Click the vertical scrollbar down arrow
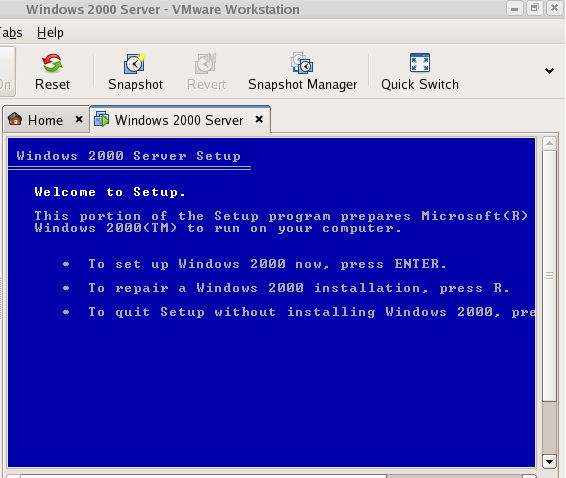Image resolution: width=566 pixels, height=478 pixels. tap(549, 461)
